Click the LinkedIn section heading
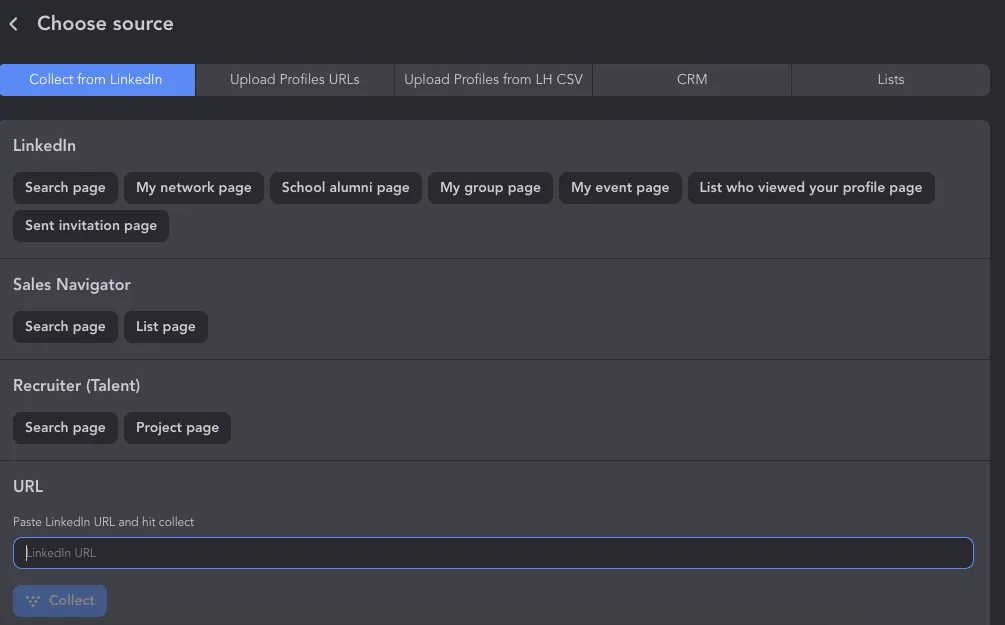Screen dimensions: 1005x625 pyautogui.click(x=44, y=146)
